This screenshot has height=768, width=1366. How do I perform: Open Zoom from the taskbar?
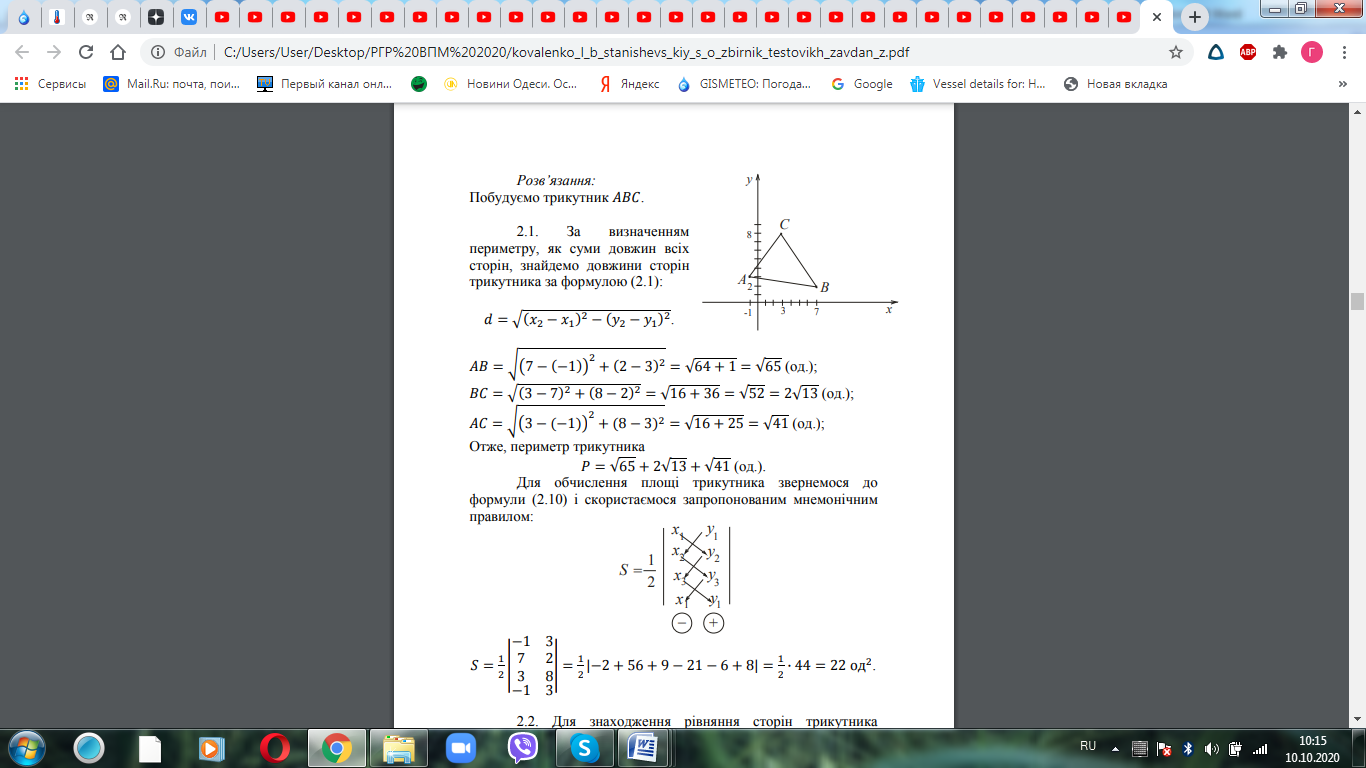click(461, 746)
